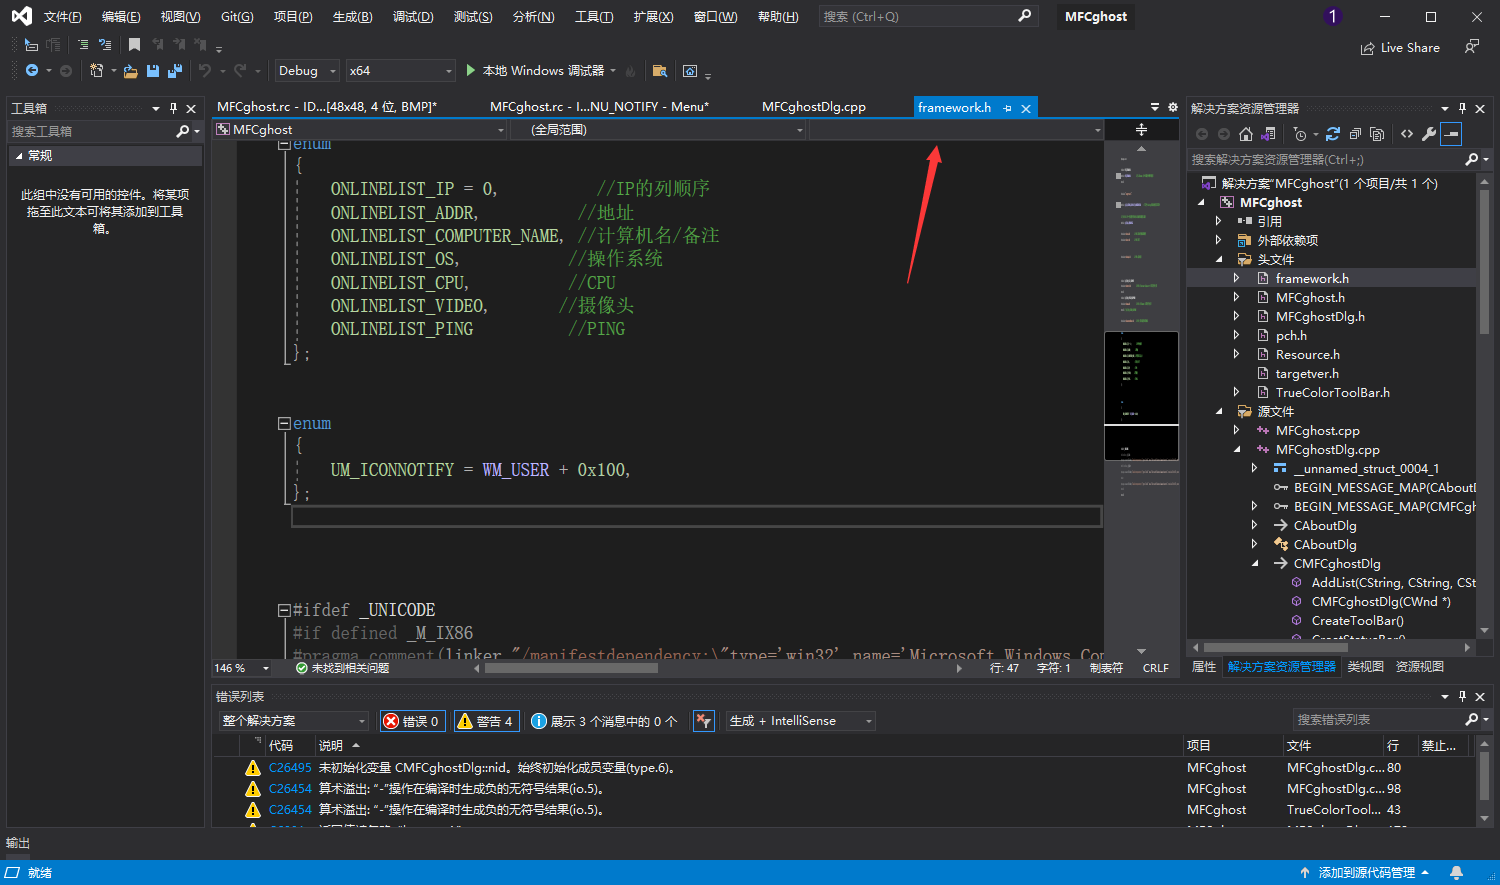Click the Open File folder icon

click(131, 71)
